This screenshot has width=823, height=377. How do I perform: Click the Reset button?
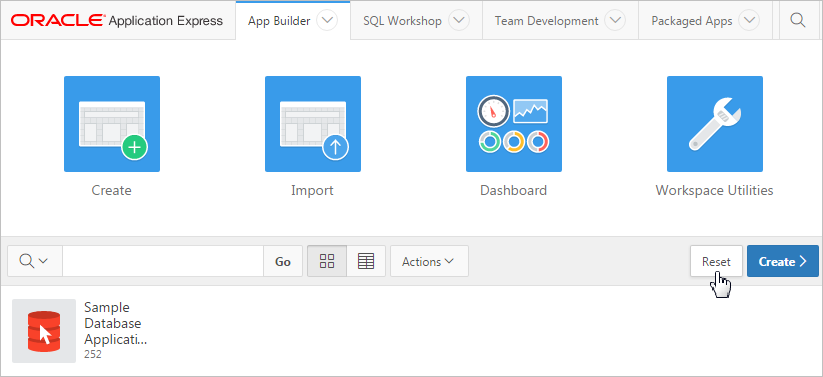(x=716, y=261)
